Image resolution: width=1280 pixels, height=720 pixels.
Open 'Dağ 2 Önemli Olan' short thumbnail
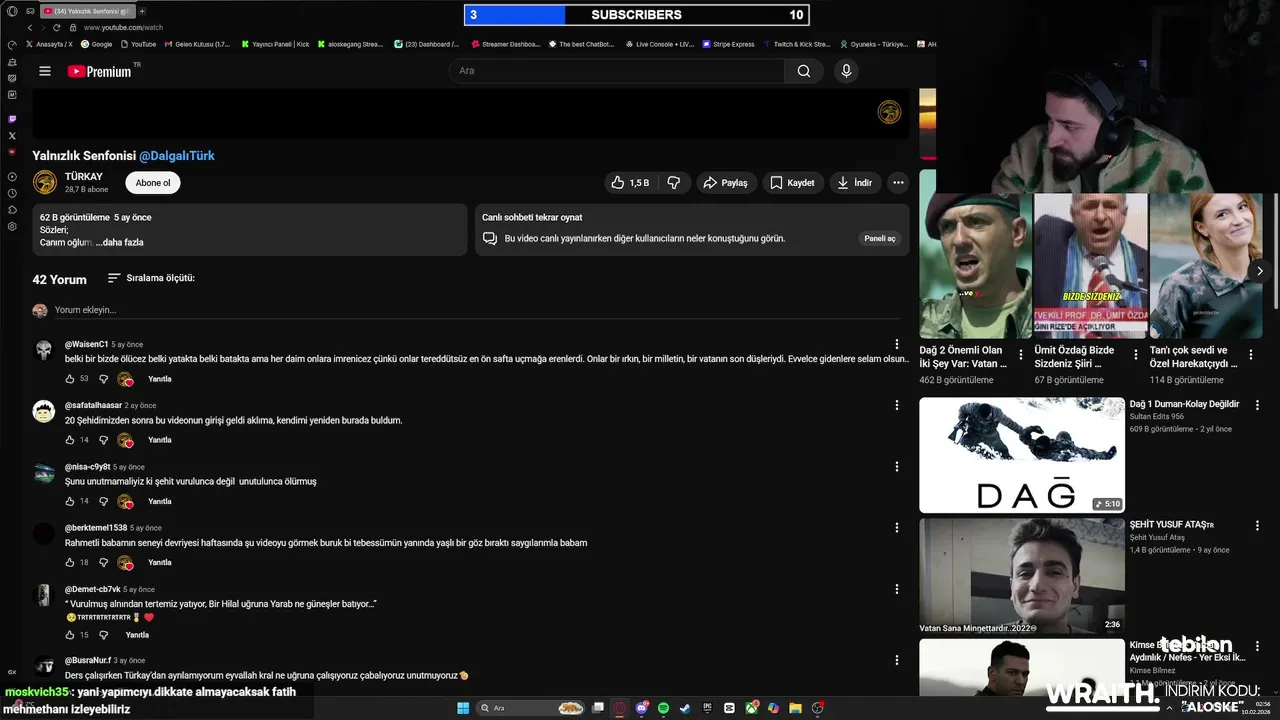975,265
